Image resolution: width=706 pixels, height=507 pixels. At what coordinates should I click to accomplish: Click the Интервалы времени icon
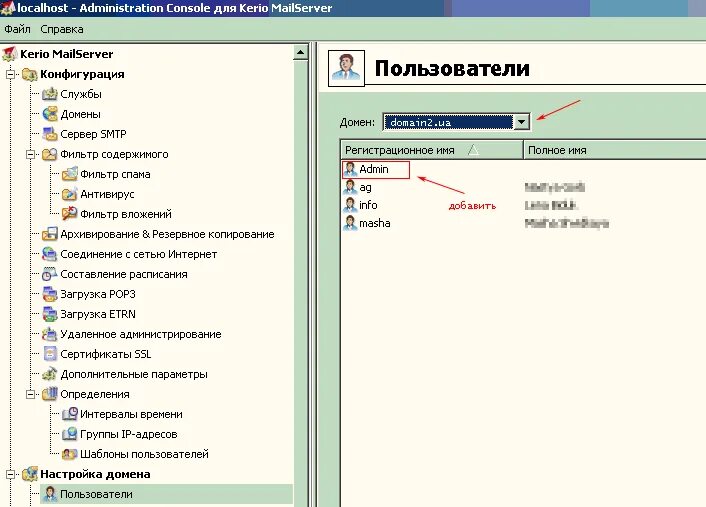click(x=69, y=414)
